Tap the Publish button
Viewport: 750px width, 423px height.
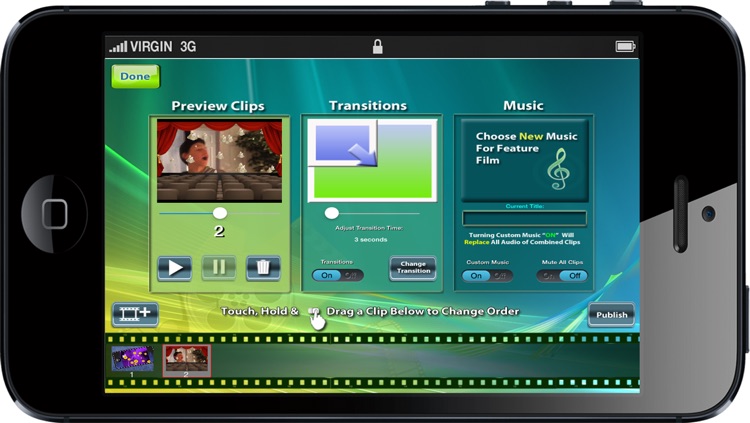(611, 315)
